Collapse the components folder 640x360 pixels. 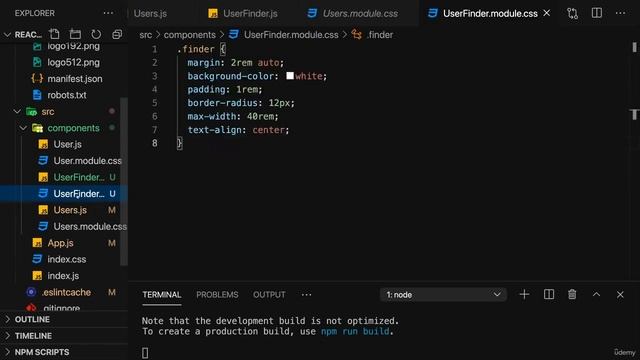[x=23, y=128]
